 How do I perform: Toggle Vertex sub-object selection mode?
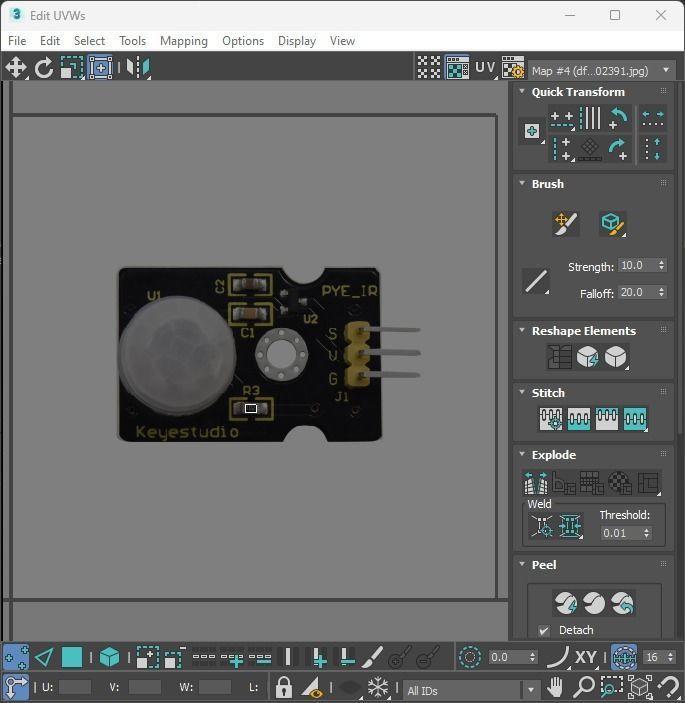[x=16, y=658]
